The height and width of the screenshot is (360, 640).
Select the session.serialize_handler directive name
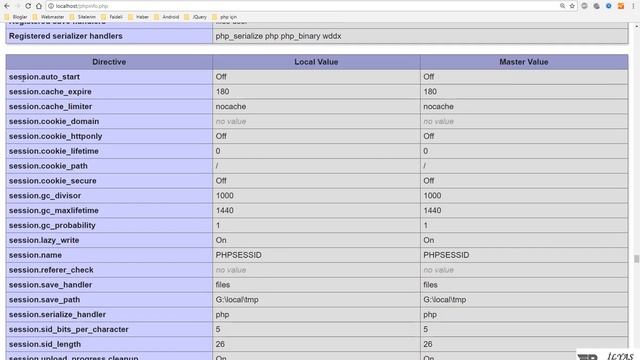tap(58, 315)
